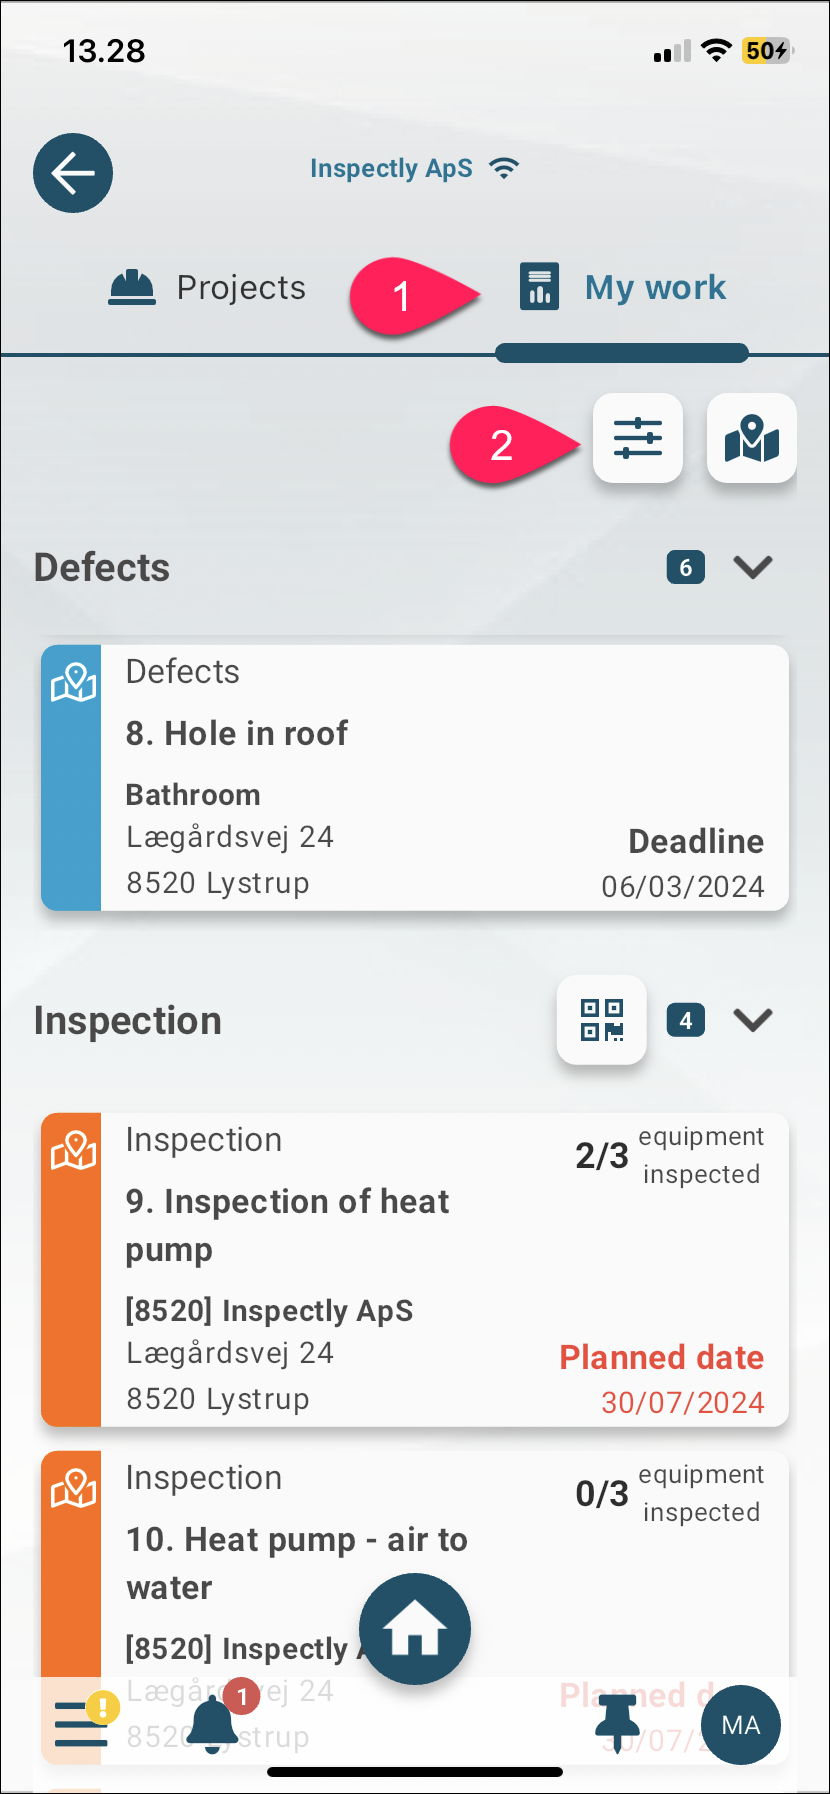The height and width of the screenshot is (1794, 830).
Task: Tap the back arrow button
Action: pos(73,173)
